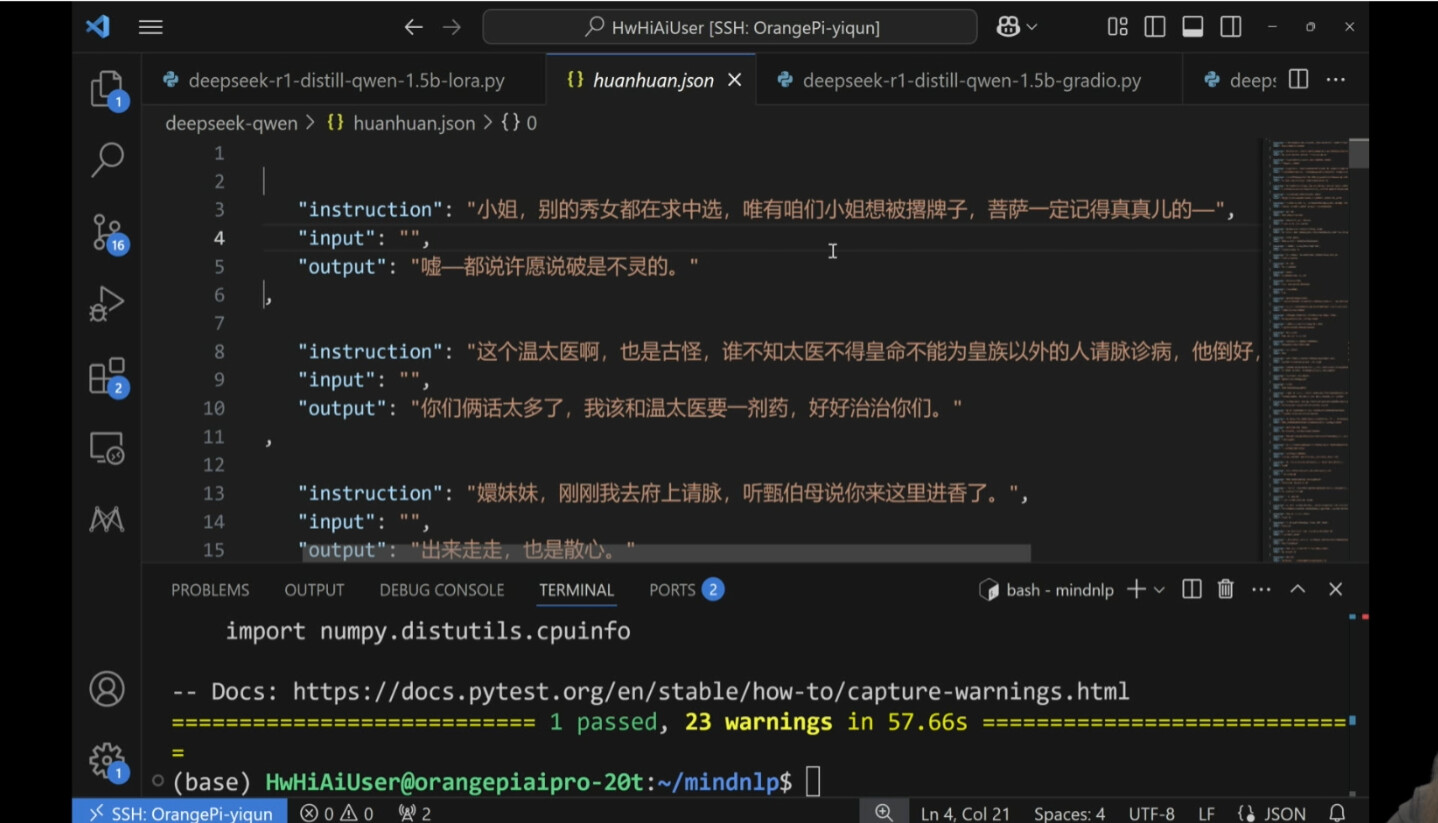Open the Copilot dropdown in title bar
This screenshot has width=1438, height=823.
tap(1017, 27)
